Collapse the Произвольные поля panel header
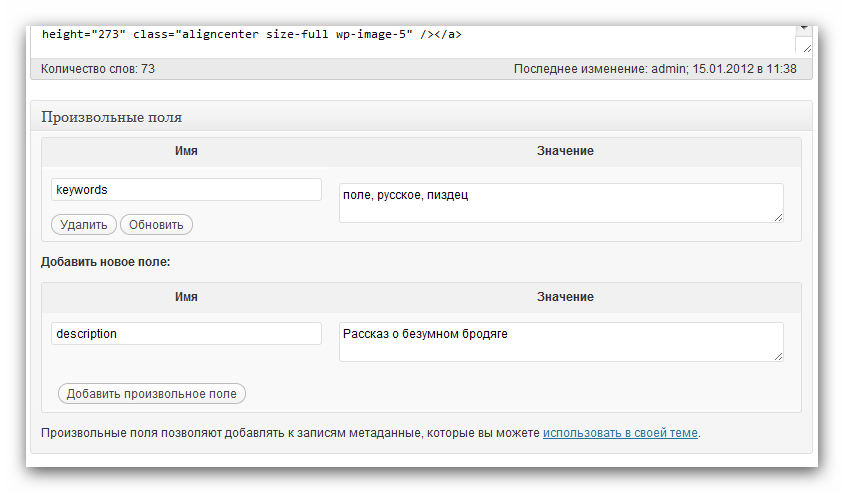The height and width of the screenshot is (493, 844). tap(421, 116)
